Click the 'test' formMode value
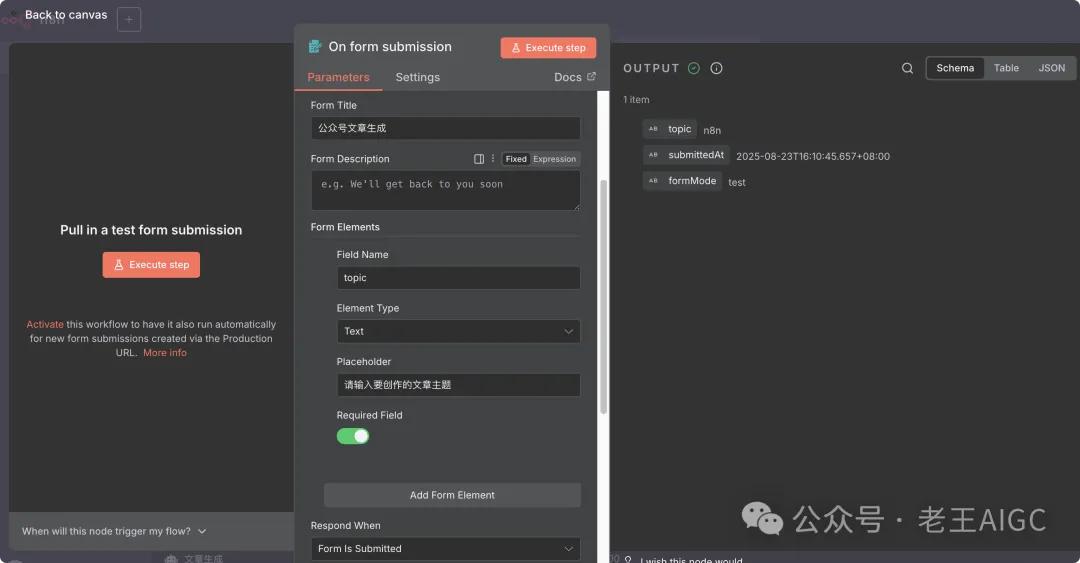This screenshot has height=563, width=1080. pyautogui.click(x=737, y=183)
